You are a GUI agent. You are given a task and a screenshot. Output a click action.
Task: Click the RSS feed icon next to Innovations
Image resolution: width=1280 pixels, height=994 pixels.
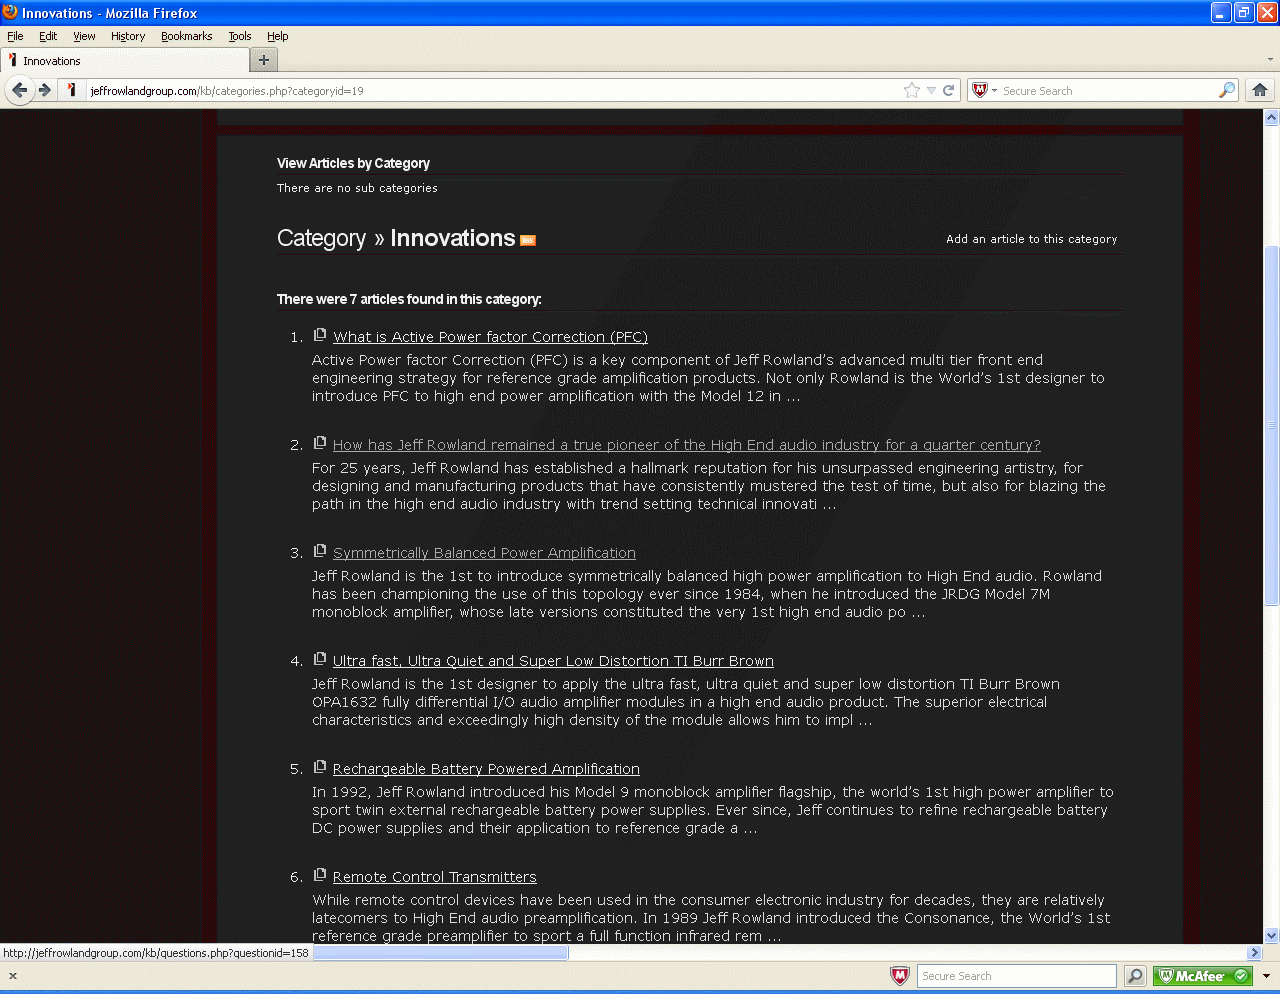tap(528, 240)
